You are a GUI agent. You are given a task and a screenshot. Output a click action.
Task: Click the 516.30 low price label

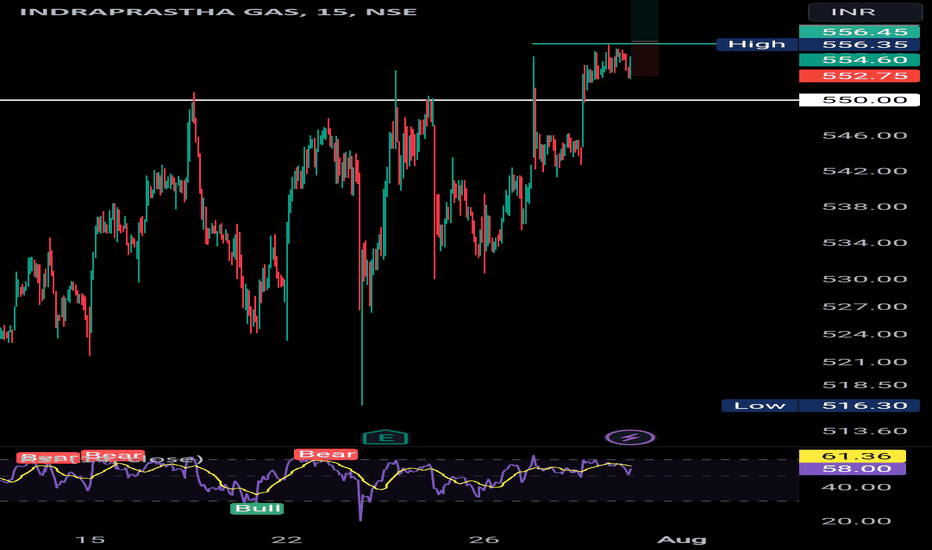[859, 406]
